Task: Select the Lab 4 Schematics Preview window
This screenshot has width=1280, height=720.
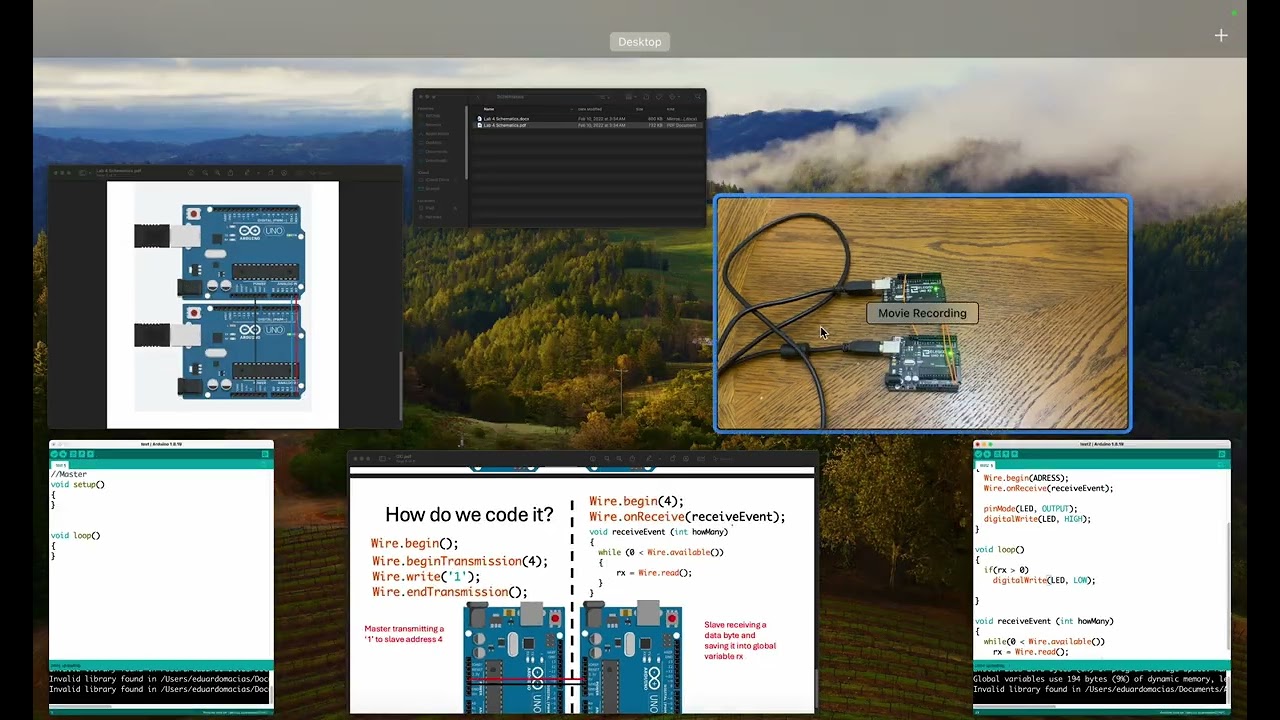Action: 224,298
